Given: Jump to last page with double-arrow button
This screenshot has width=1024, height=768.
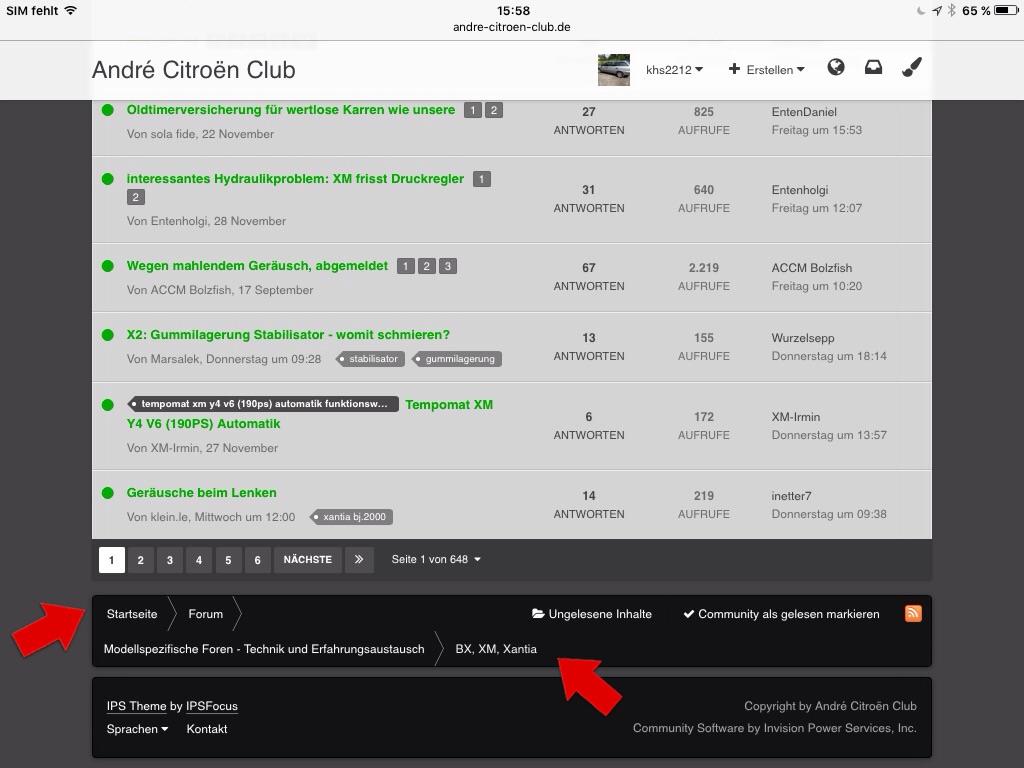Looking at the screenshot, I should click(x=359, y=560).
